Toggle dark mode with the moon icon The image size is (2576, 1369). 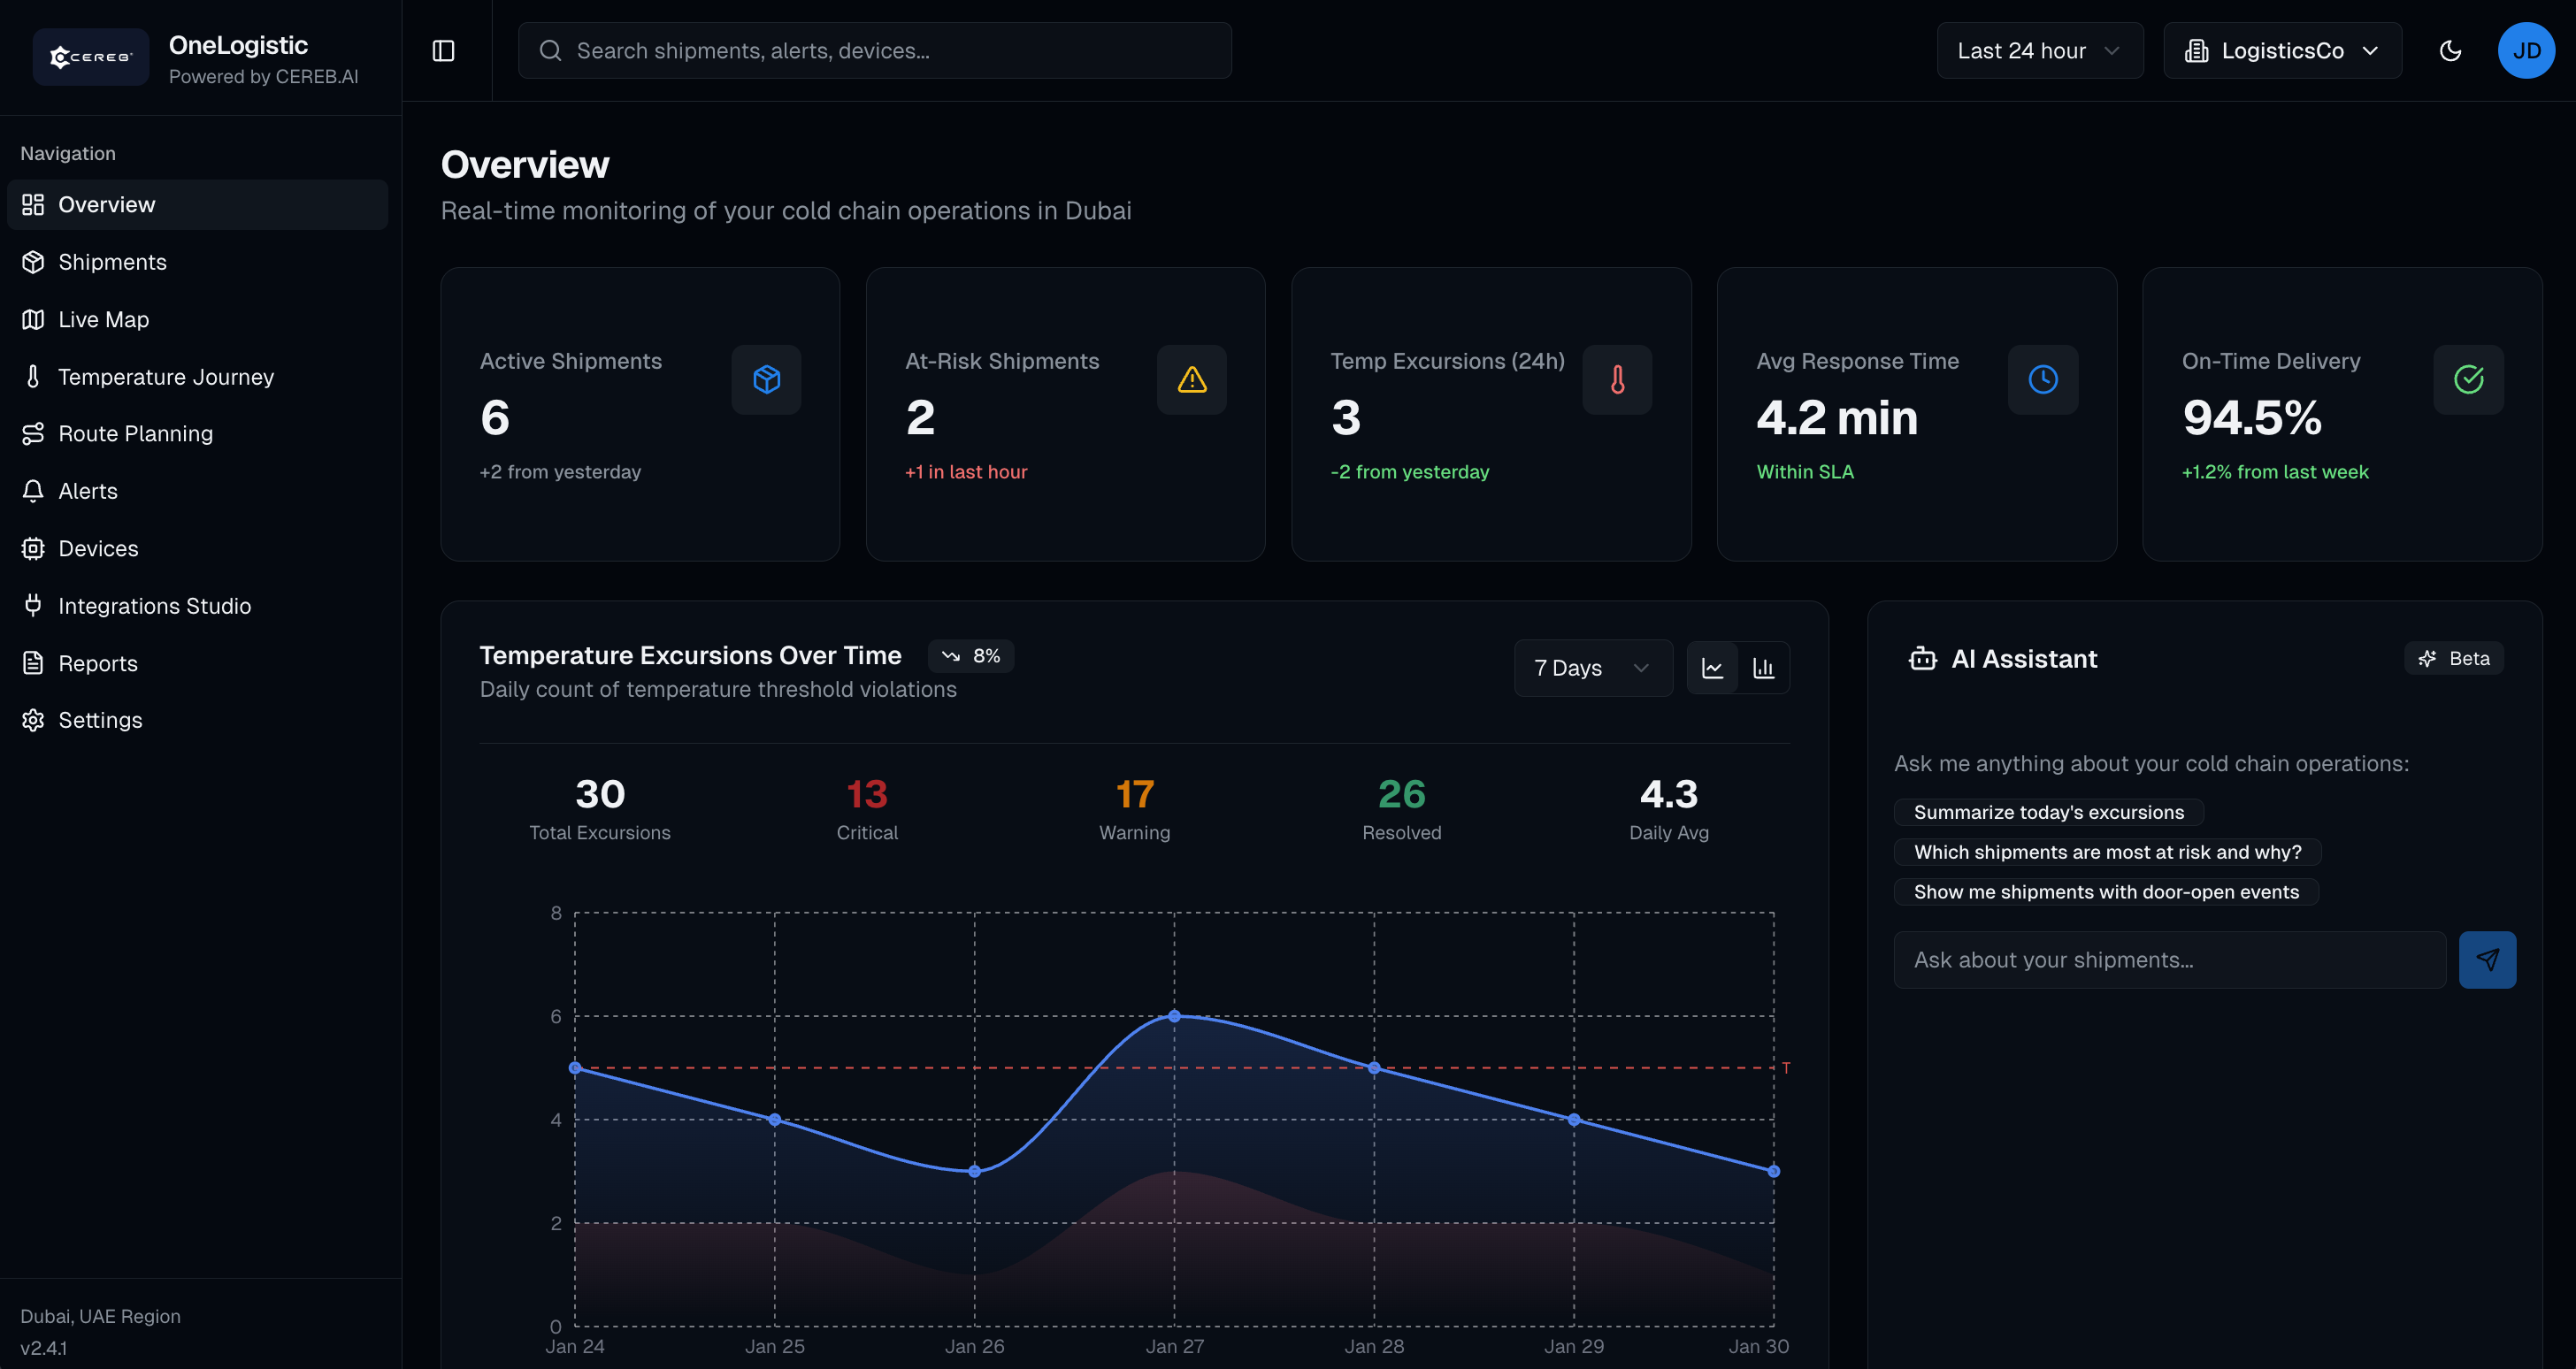pos(2450,50)
